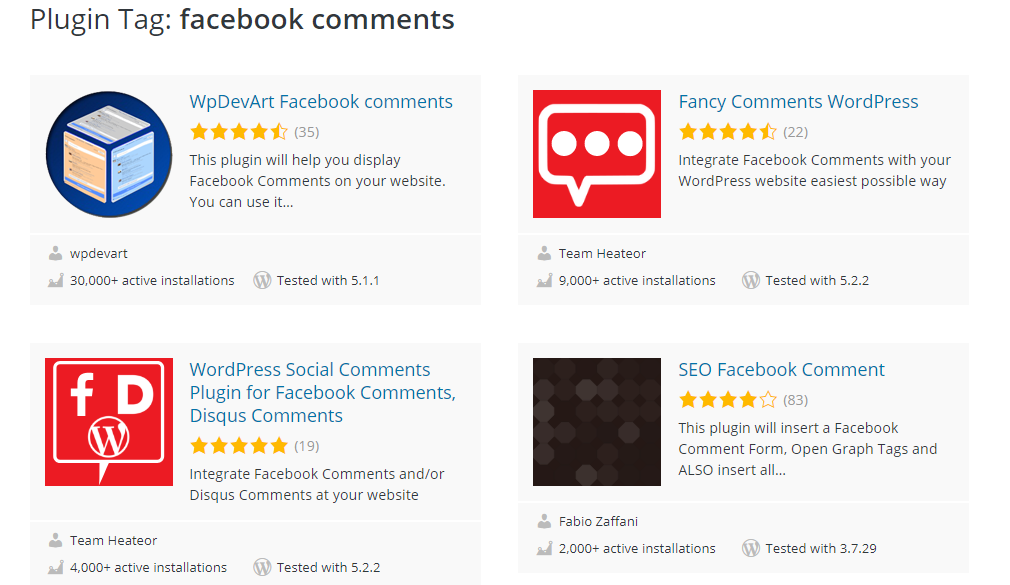Click the star rating with 22 reviews
The image size is (1010, 585).
(x=728, y=132)
